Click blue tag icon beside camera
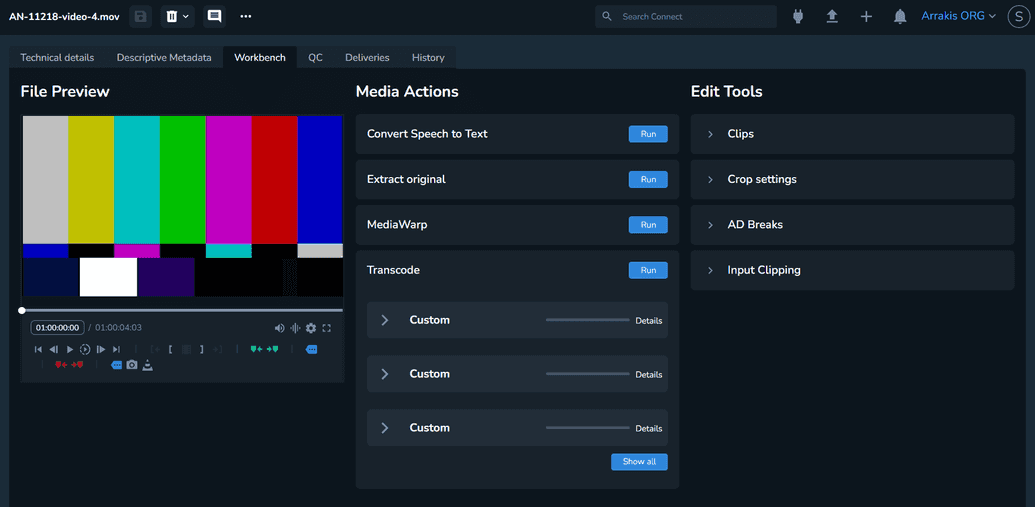 [x=116, y=365]
